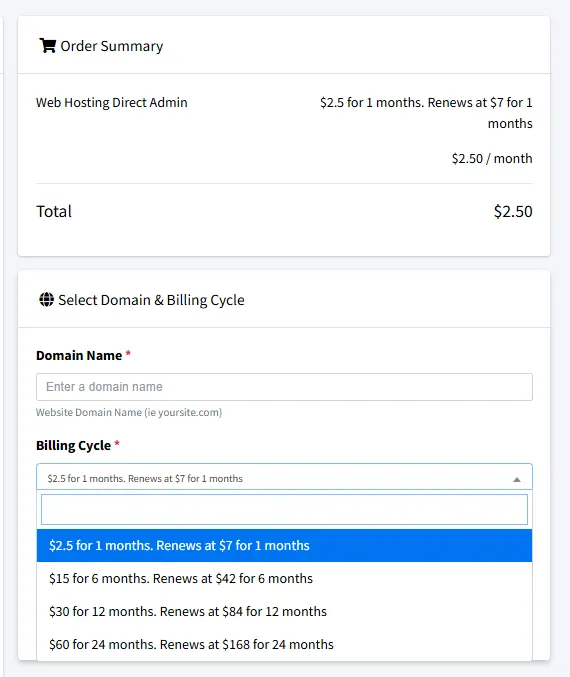Click the Order Summary heading text
This screenshot has width=570, height=677.
pyautogui.click(x=111, y=46)
